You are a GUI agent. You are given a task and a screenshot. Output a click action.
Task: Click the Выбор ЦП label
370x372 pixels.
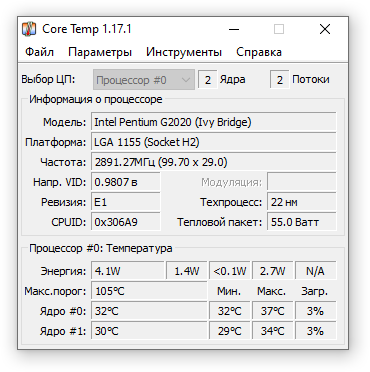[x=48, y=79]
